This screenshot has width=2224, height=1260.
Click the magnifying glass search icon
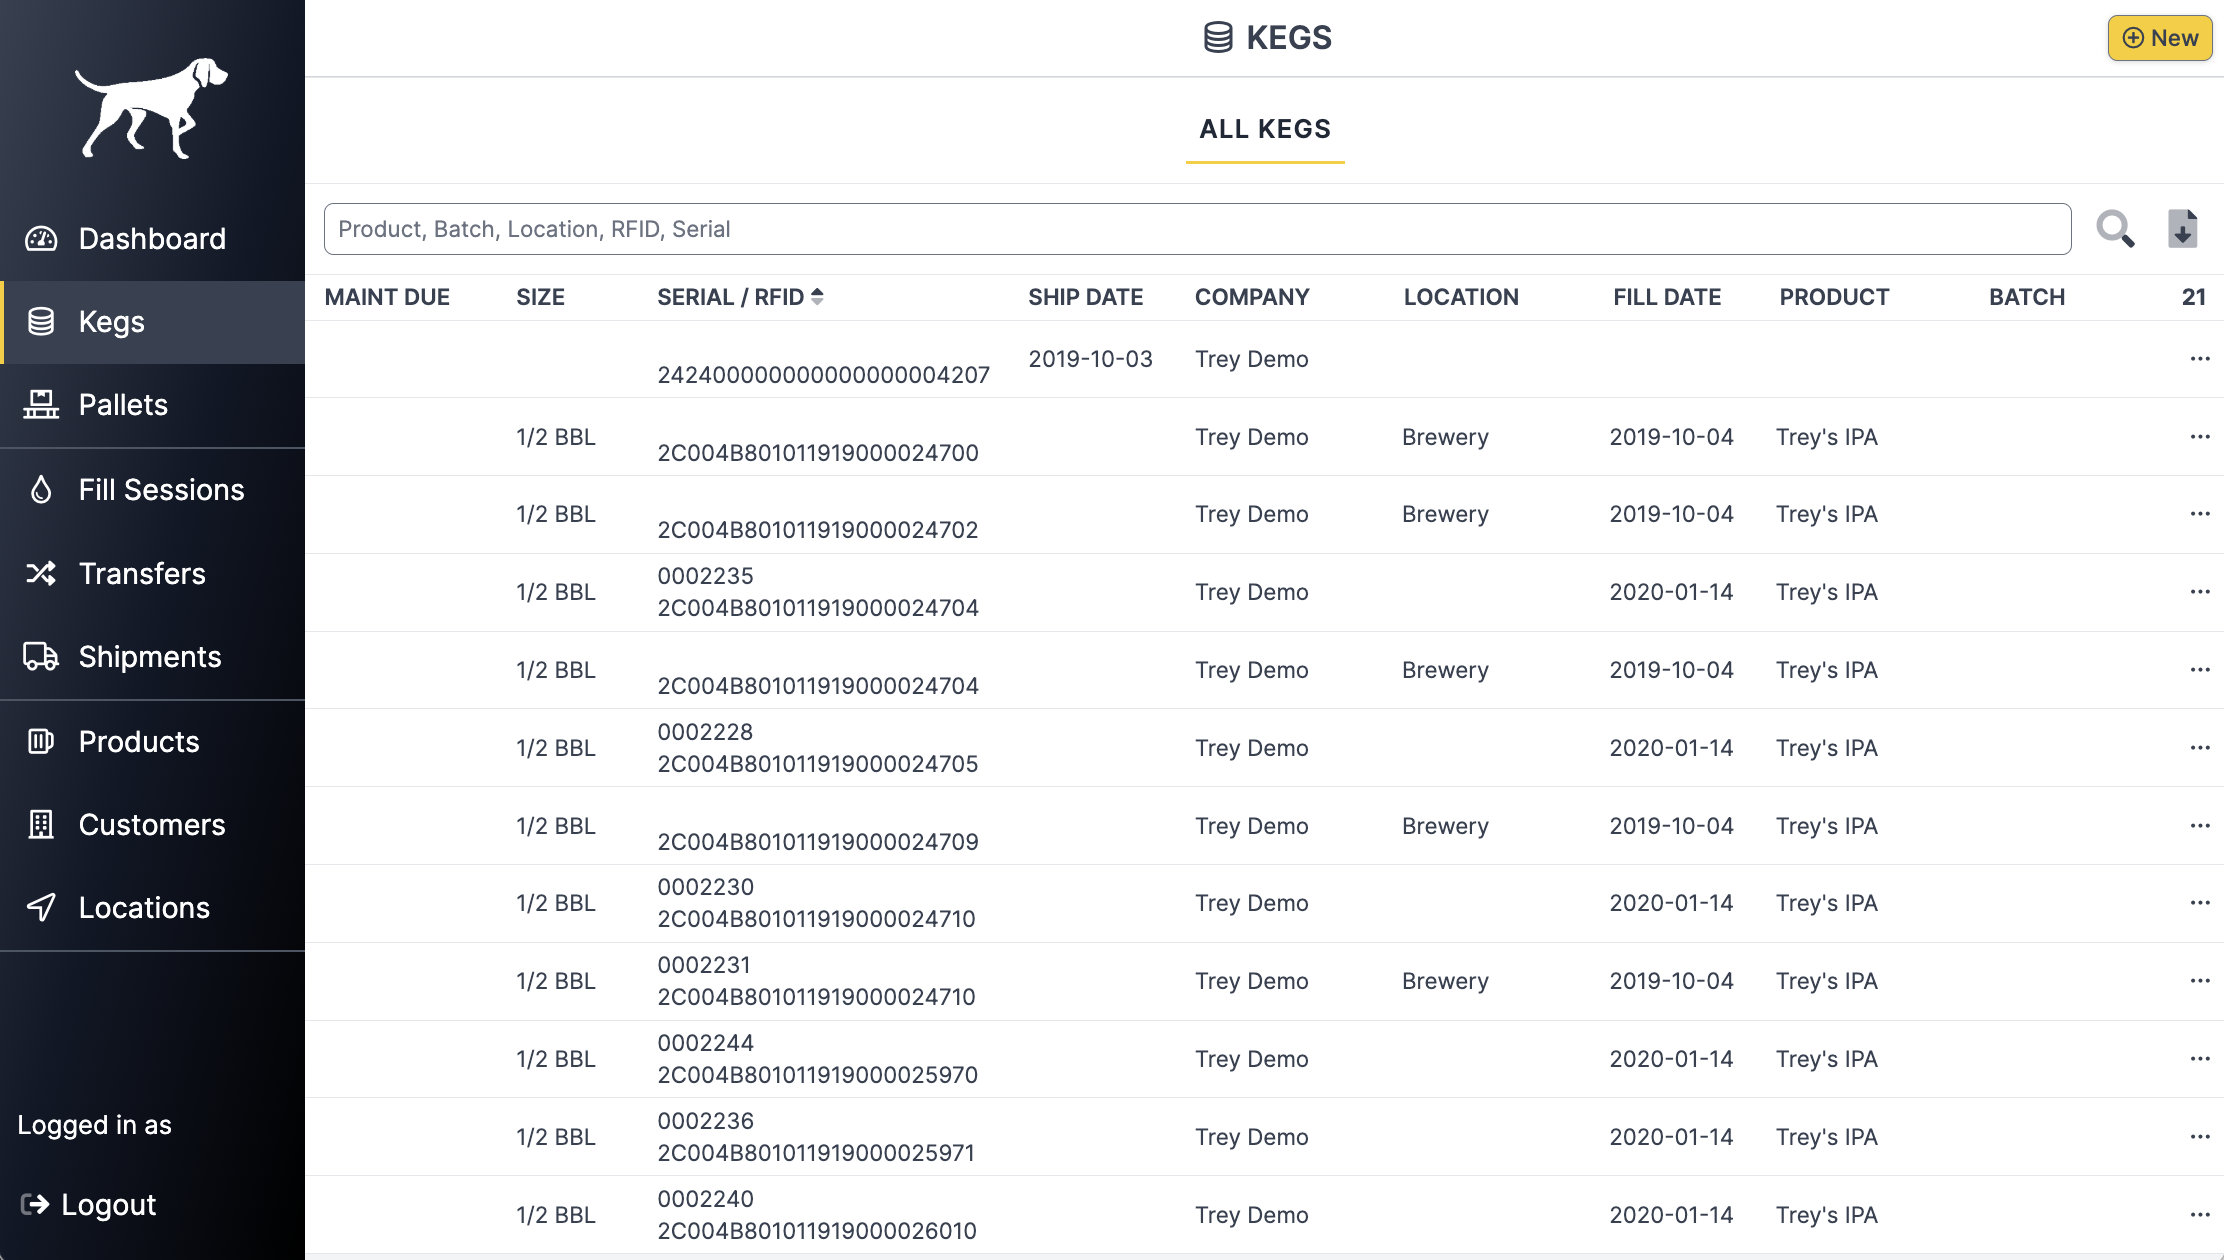2115,229
